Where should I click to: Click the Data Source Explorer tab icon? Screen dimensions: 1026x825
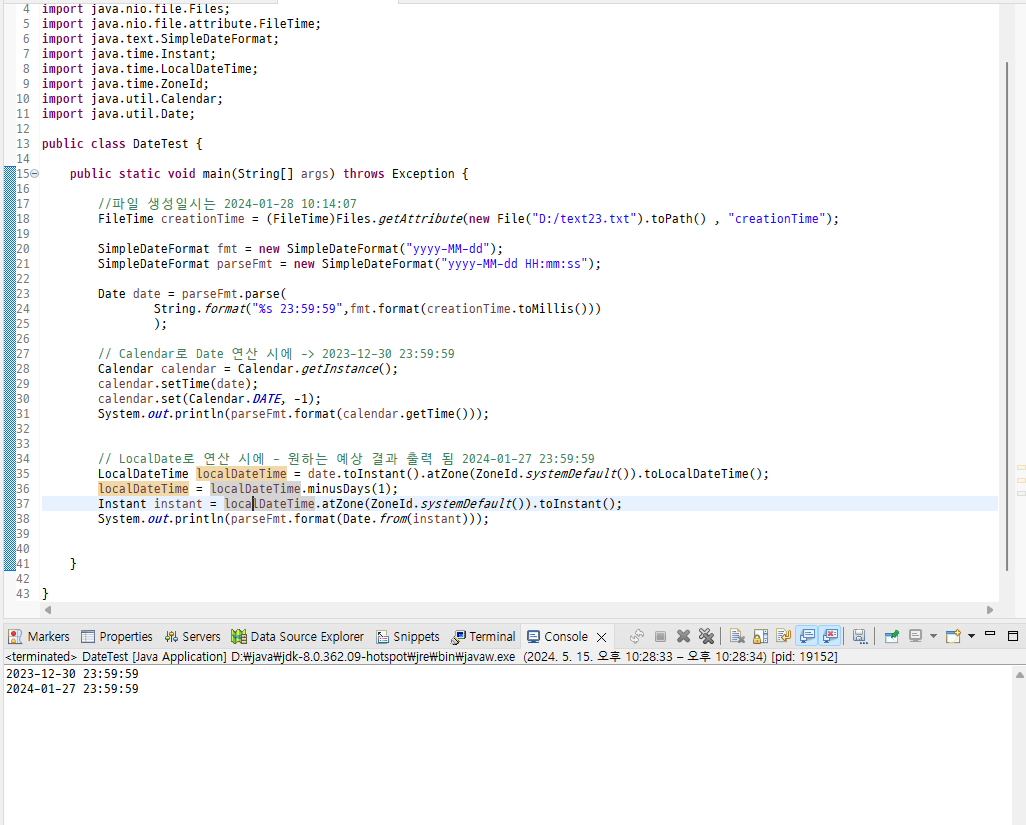coord(239,637)
